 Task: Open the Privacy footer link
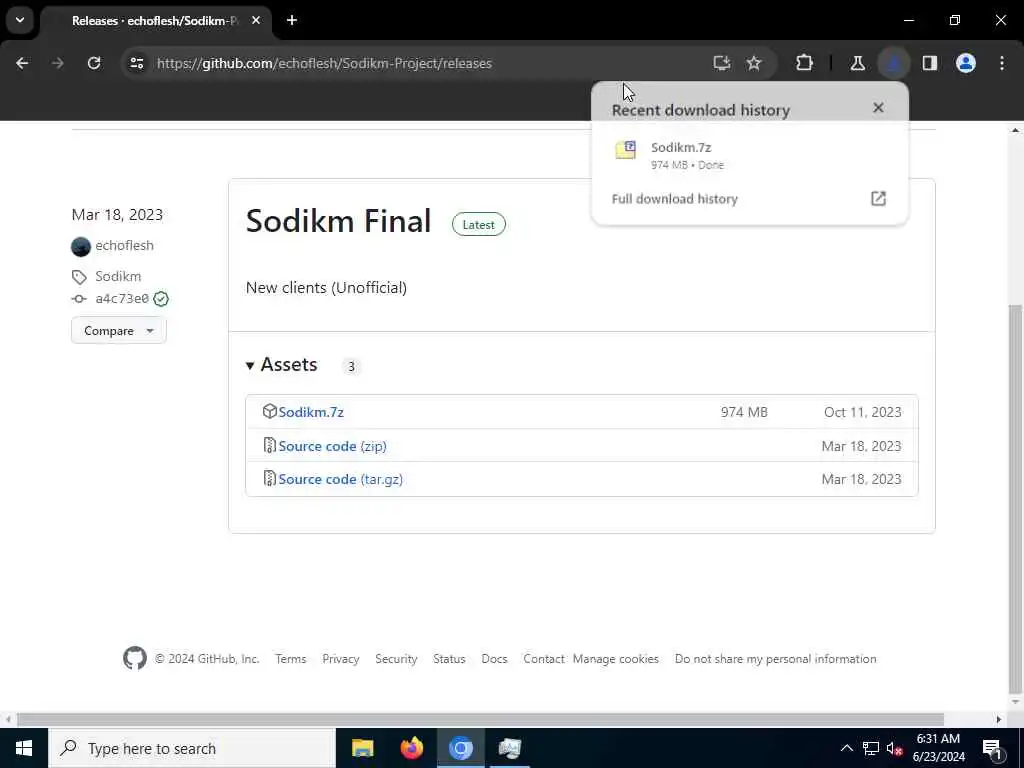(340, 659)
